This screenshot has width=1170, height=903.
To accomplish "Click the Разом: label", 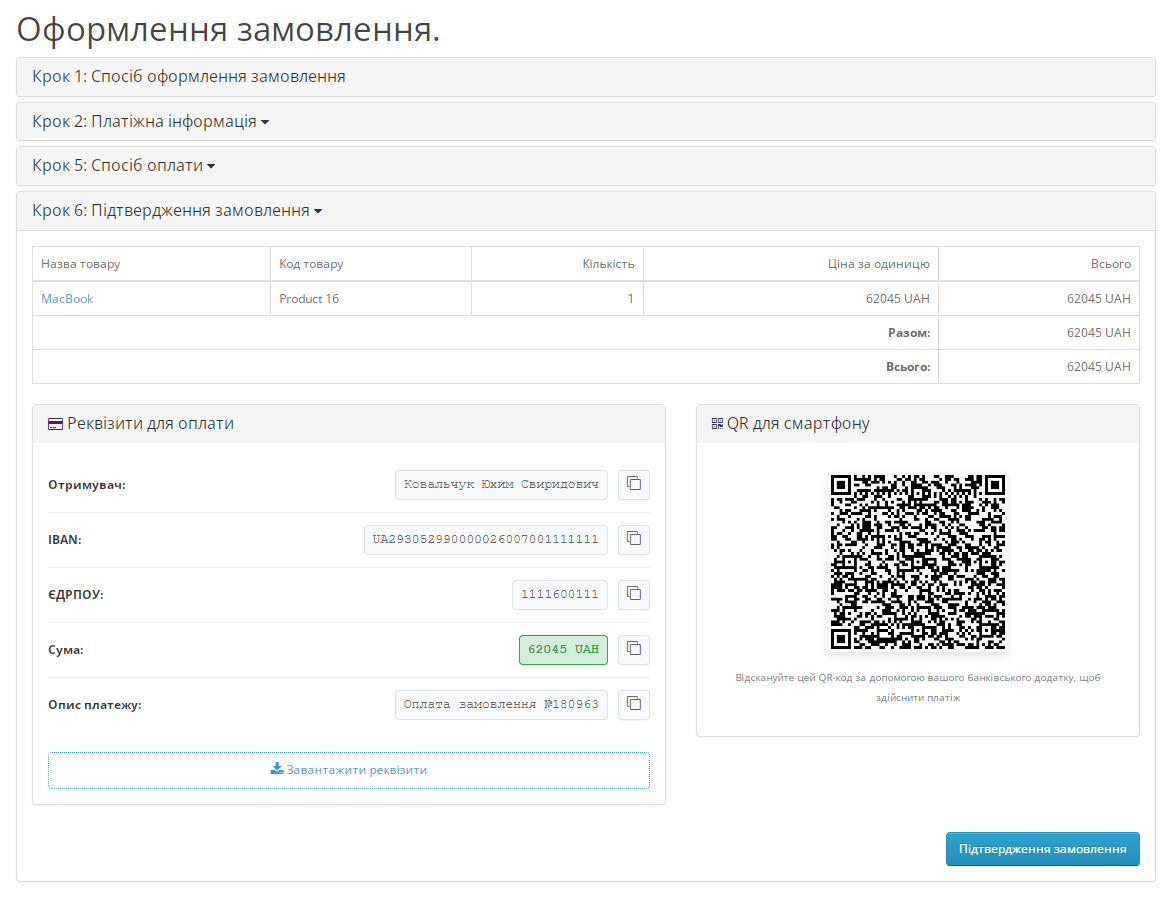I will (x=909, y=333).
